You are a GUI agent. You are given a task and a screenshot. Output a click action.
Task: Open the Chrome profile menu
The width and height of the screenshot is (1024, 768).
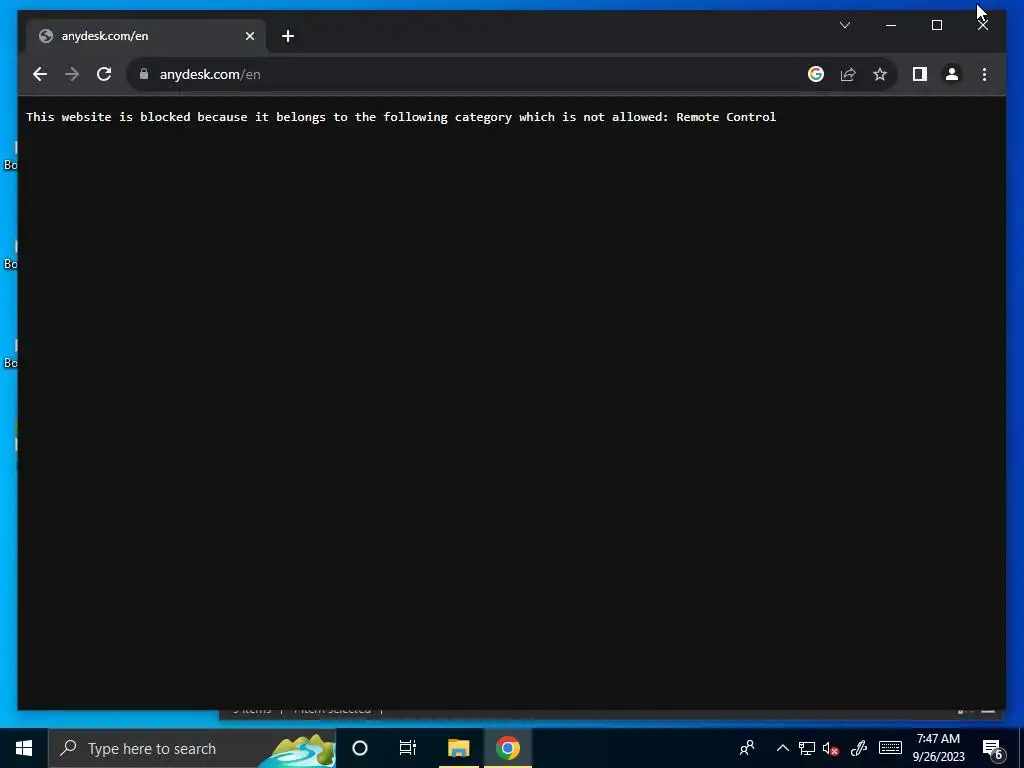point(952,74)
